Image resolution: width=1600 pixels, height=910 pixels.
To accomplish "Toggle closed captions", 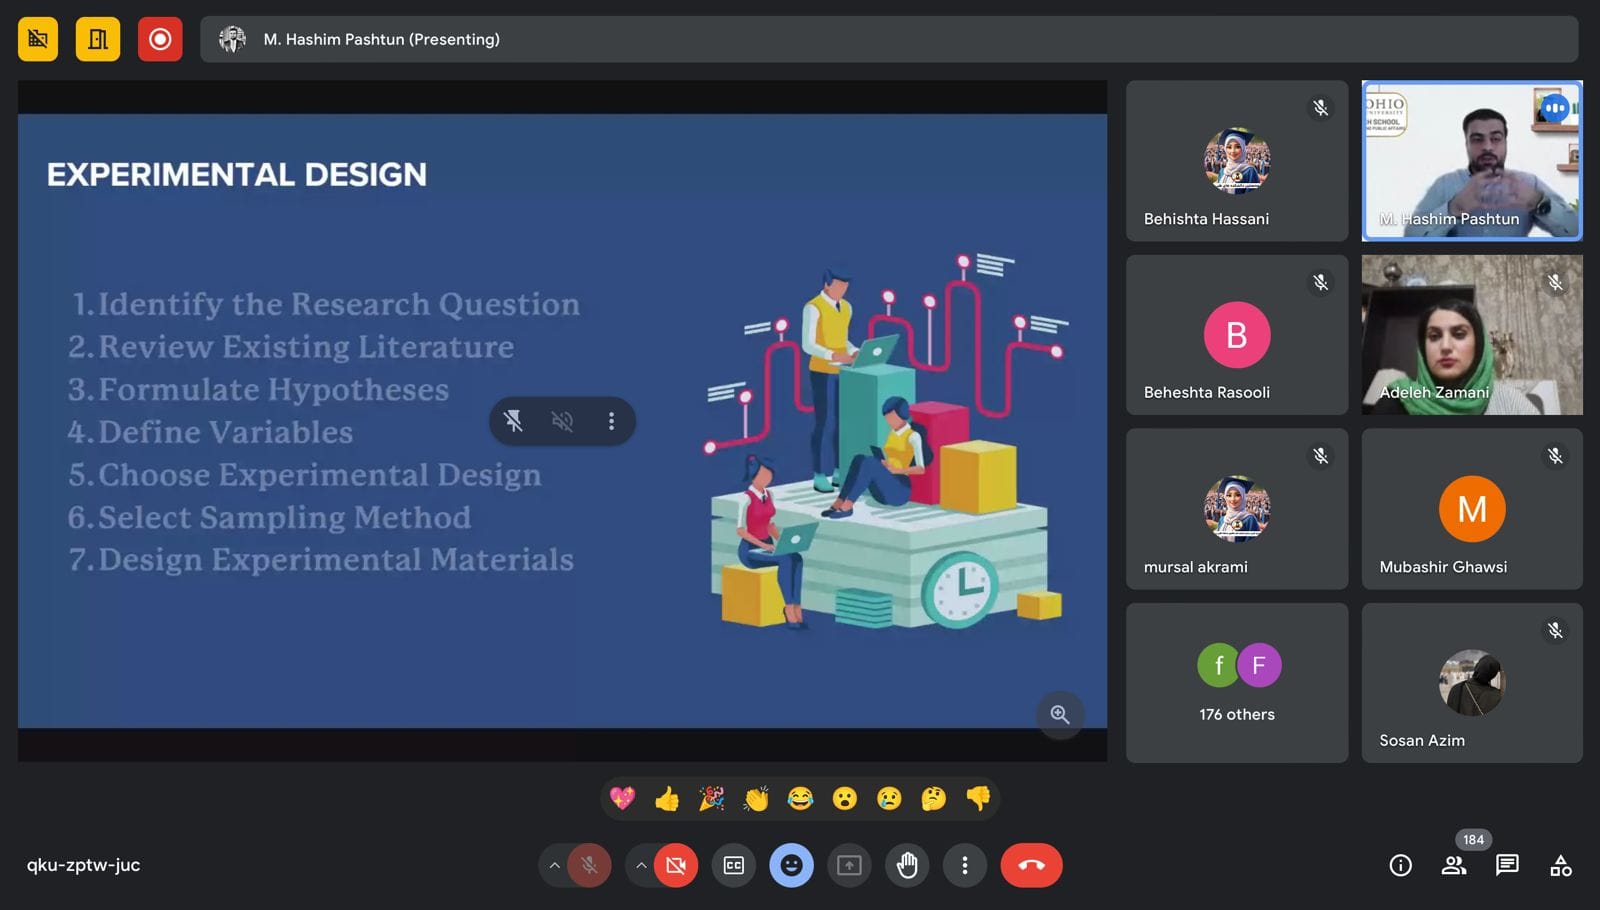I will tap(734, 866).
